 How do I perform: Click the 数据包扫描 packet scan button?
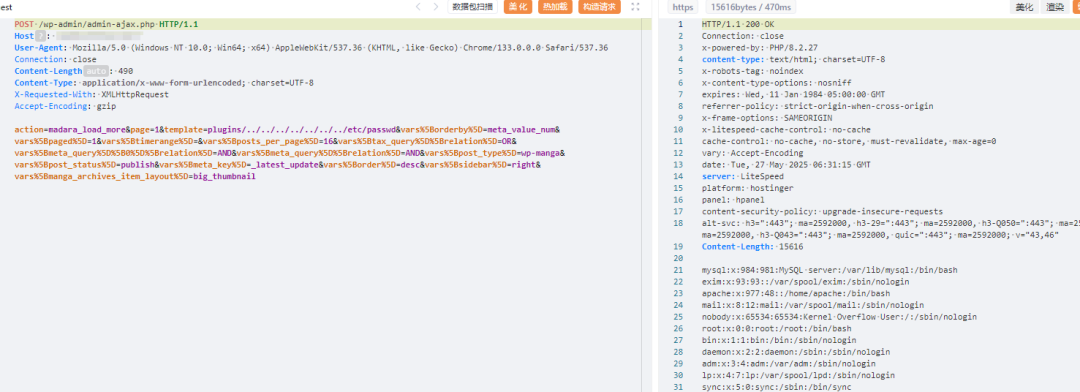coord(473,7)
